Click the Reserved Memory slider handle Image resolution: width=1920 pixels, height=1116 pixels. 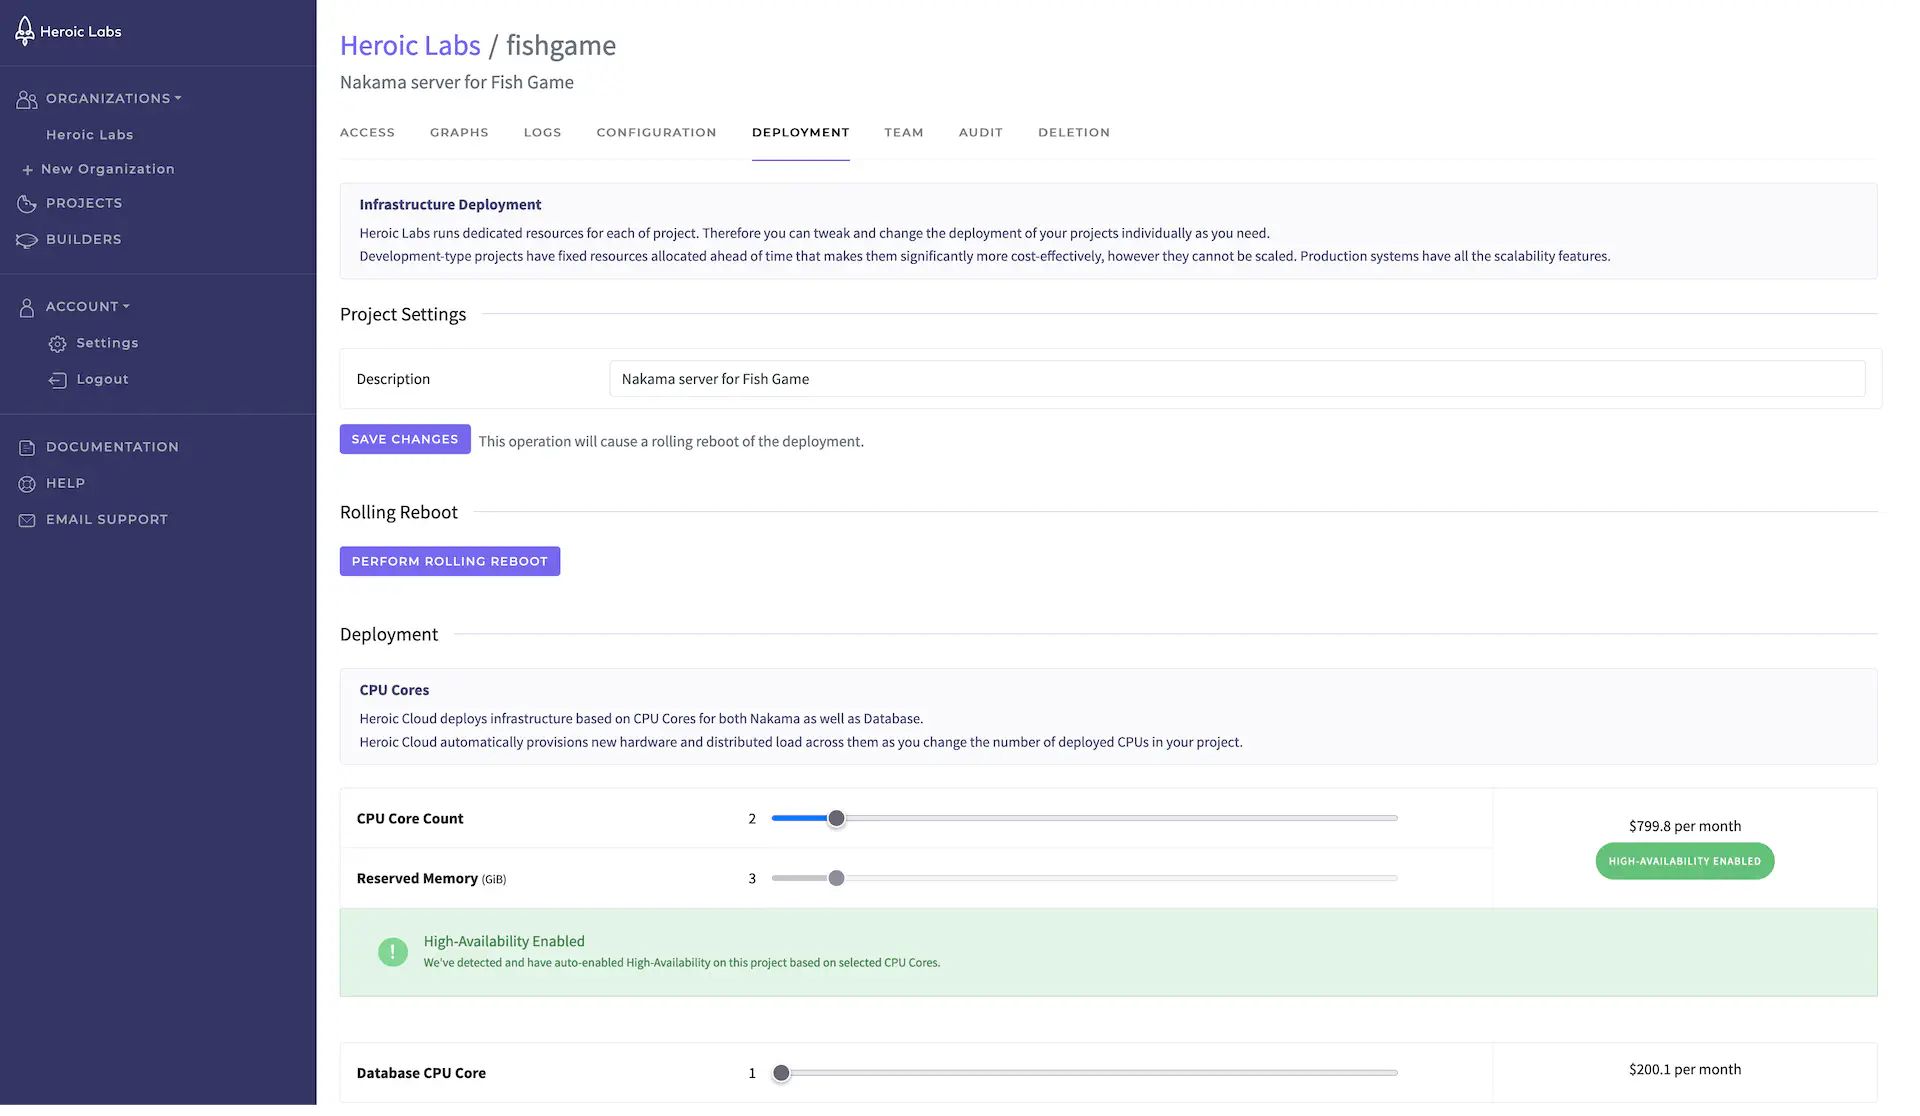coord(837,878)
